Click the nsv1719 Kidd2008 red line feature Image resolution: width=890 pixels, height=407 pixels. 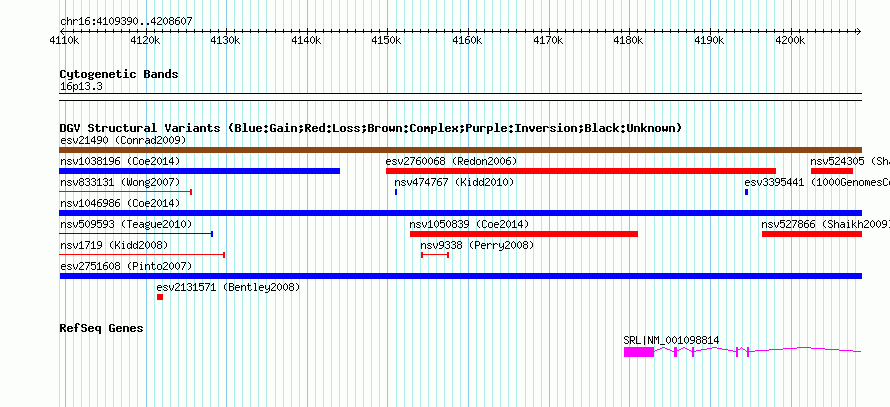click(142, 255)
